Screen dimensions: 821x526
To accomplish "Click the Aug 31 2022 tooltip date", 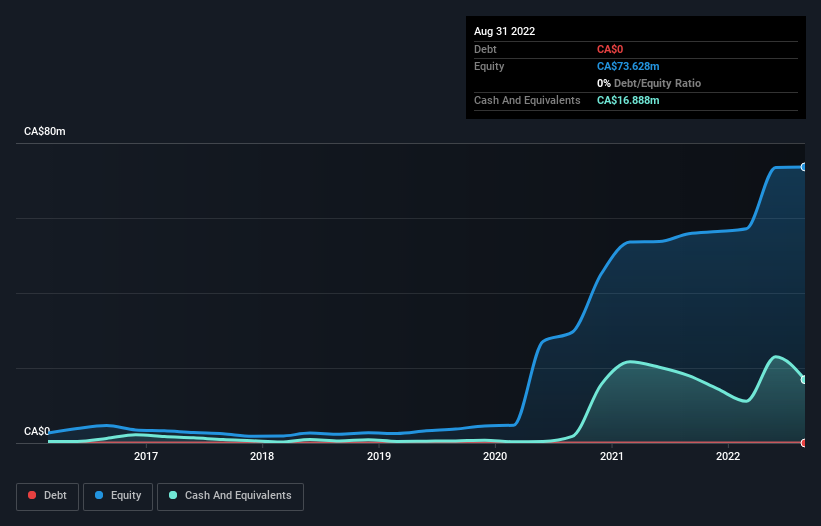I will point(504,31).
